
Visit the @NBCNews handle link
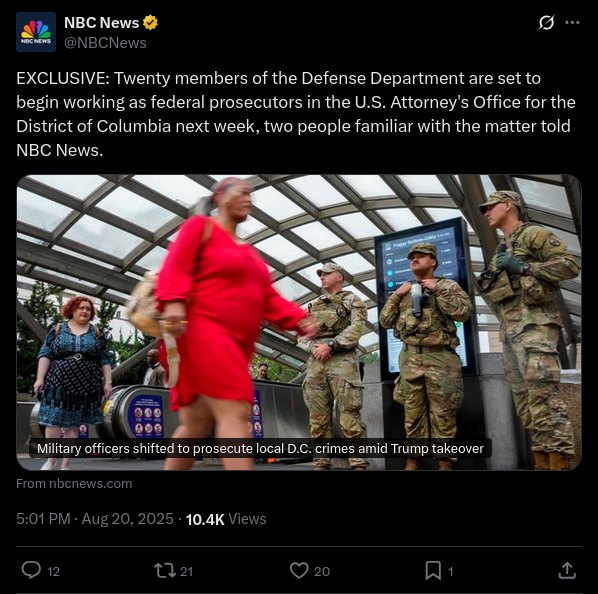[105, 43]
